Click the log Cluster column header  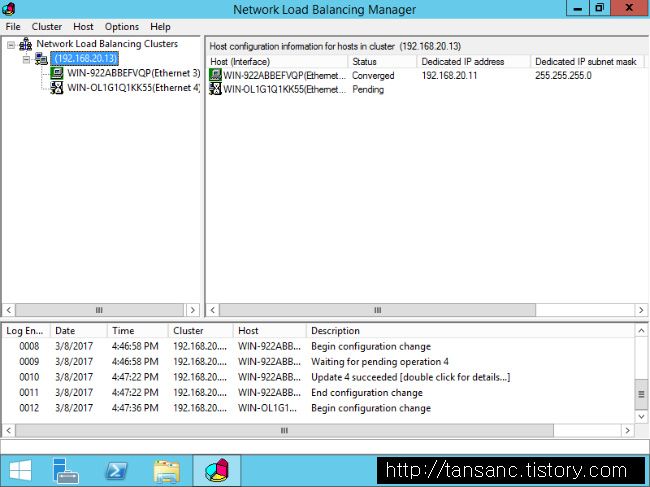(201, 331)
